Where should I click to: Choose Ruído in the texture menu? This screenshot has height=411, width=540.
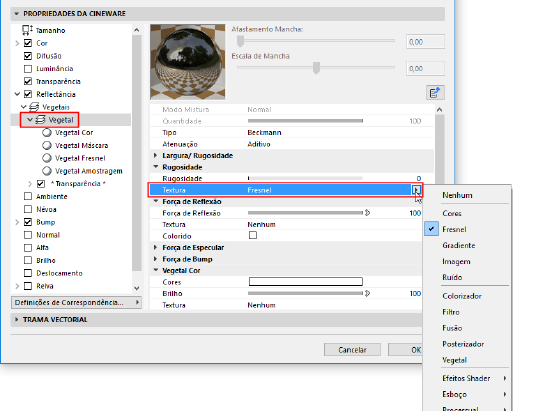pos(452,277)
